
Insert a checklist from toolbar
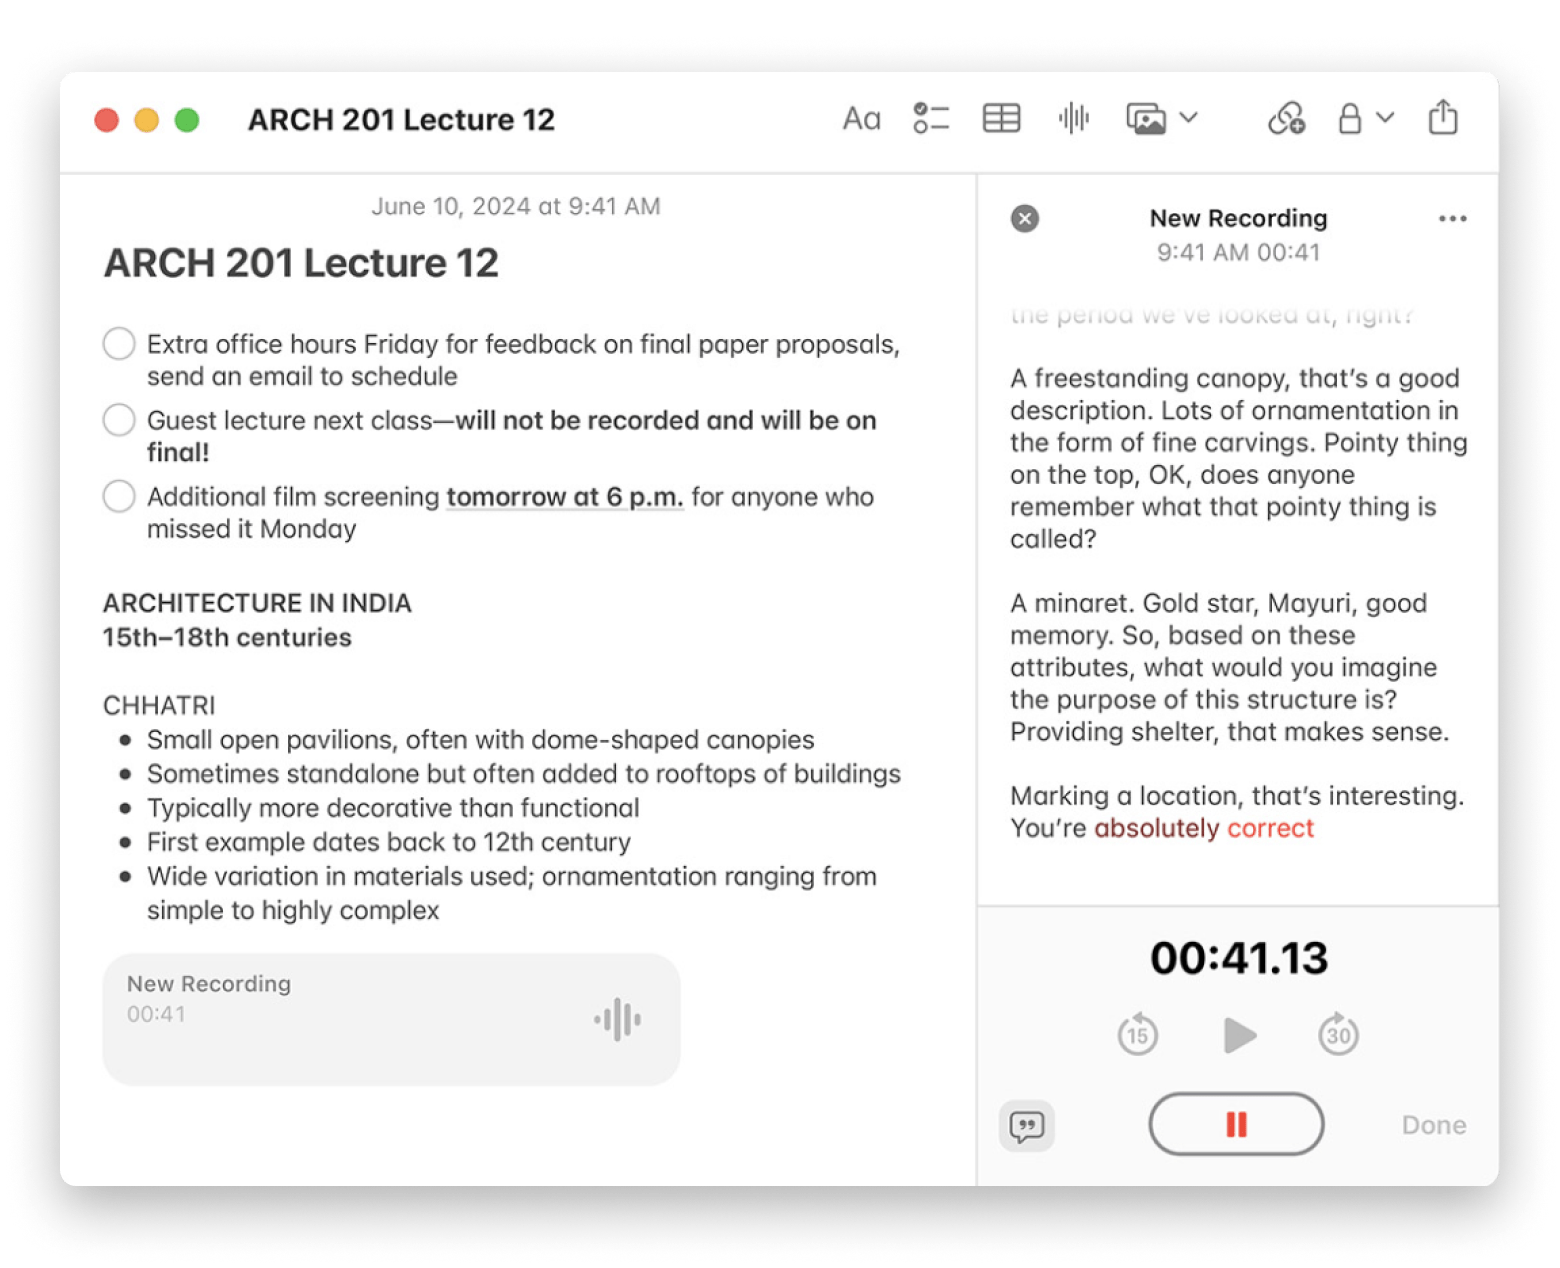click(x=931, y=118)
